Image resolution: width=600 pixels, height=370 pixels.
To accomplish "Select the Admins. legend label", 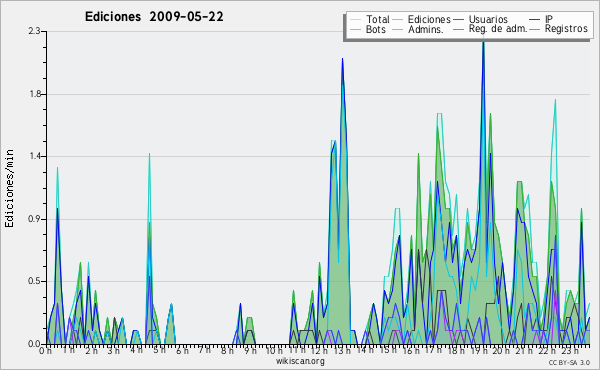I will tap(426, 29).
